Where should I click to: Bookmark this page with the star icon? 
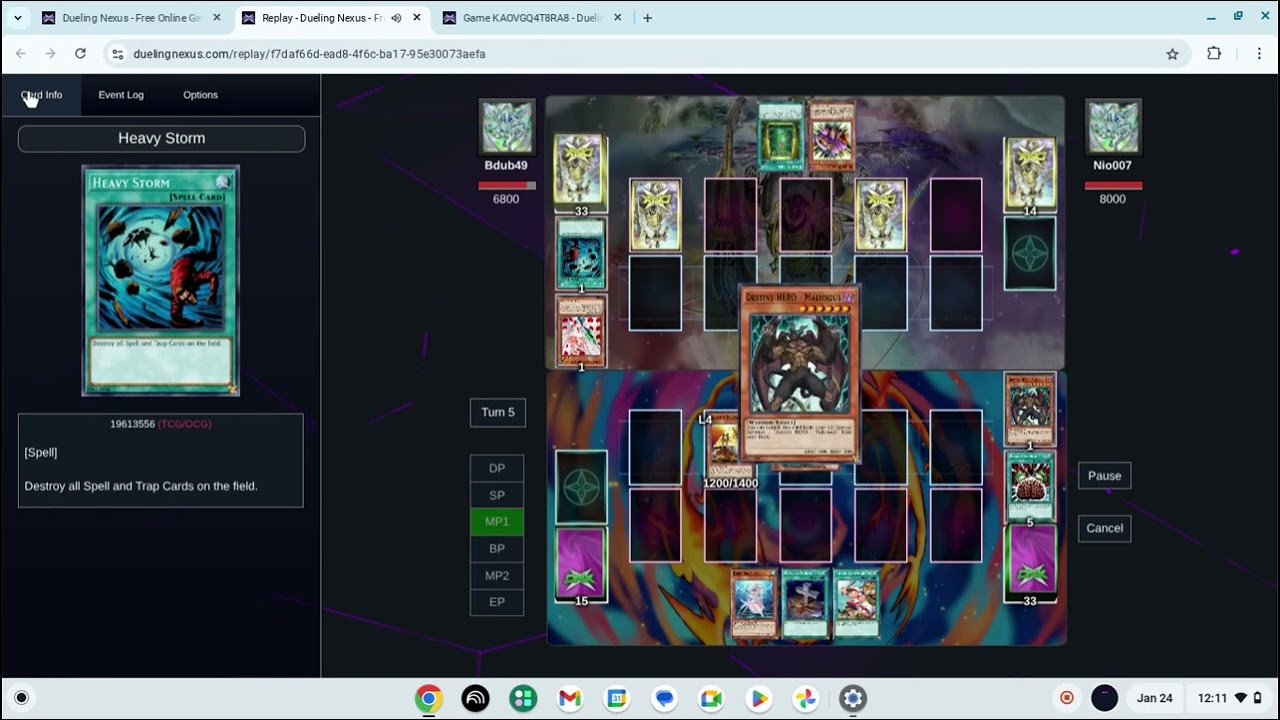click(x=1172, y=54)
